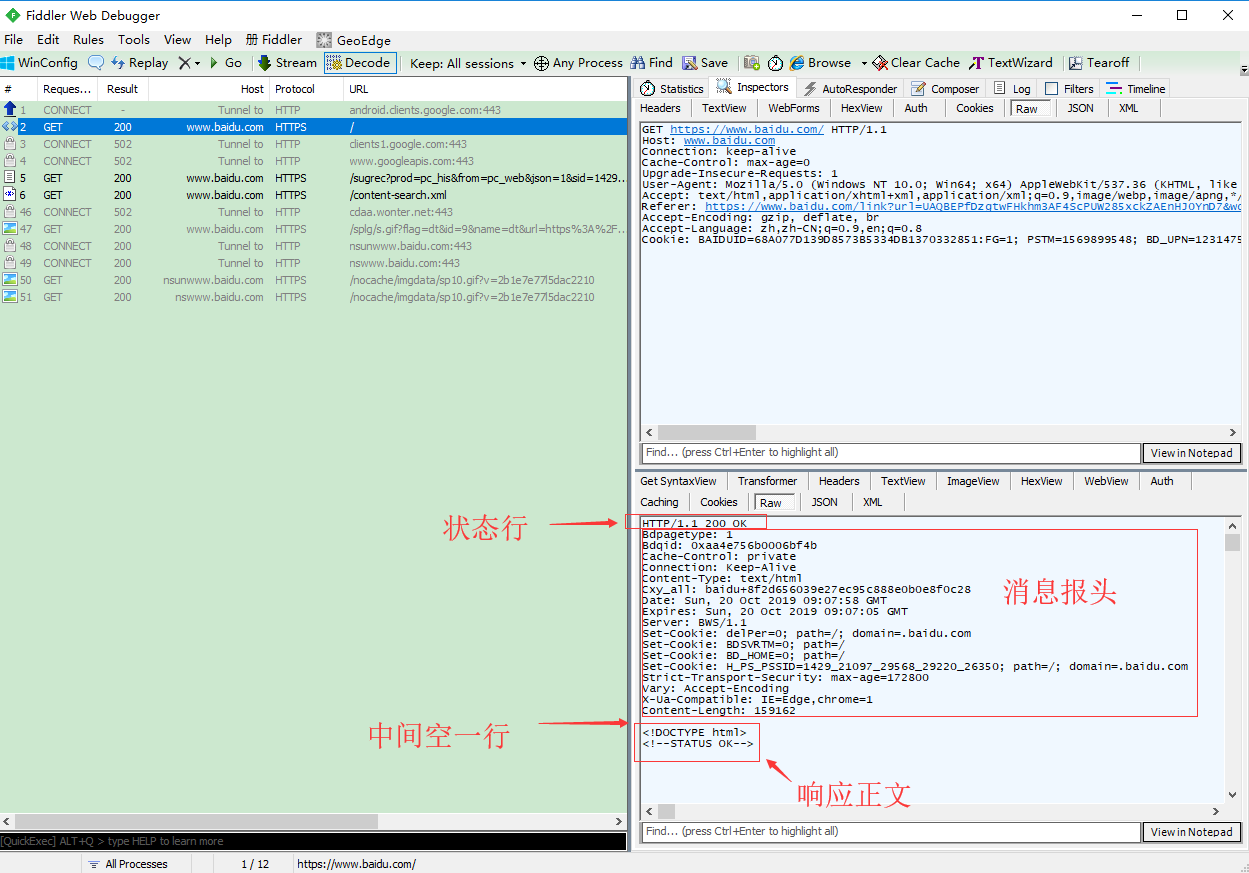Select session 6 /content-search.xml
Viewport: 1249px width, 873px height.
[313, 195]
